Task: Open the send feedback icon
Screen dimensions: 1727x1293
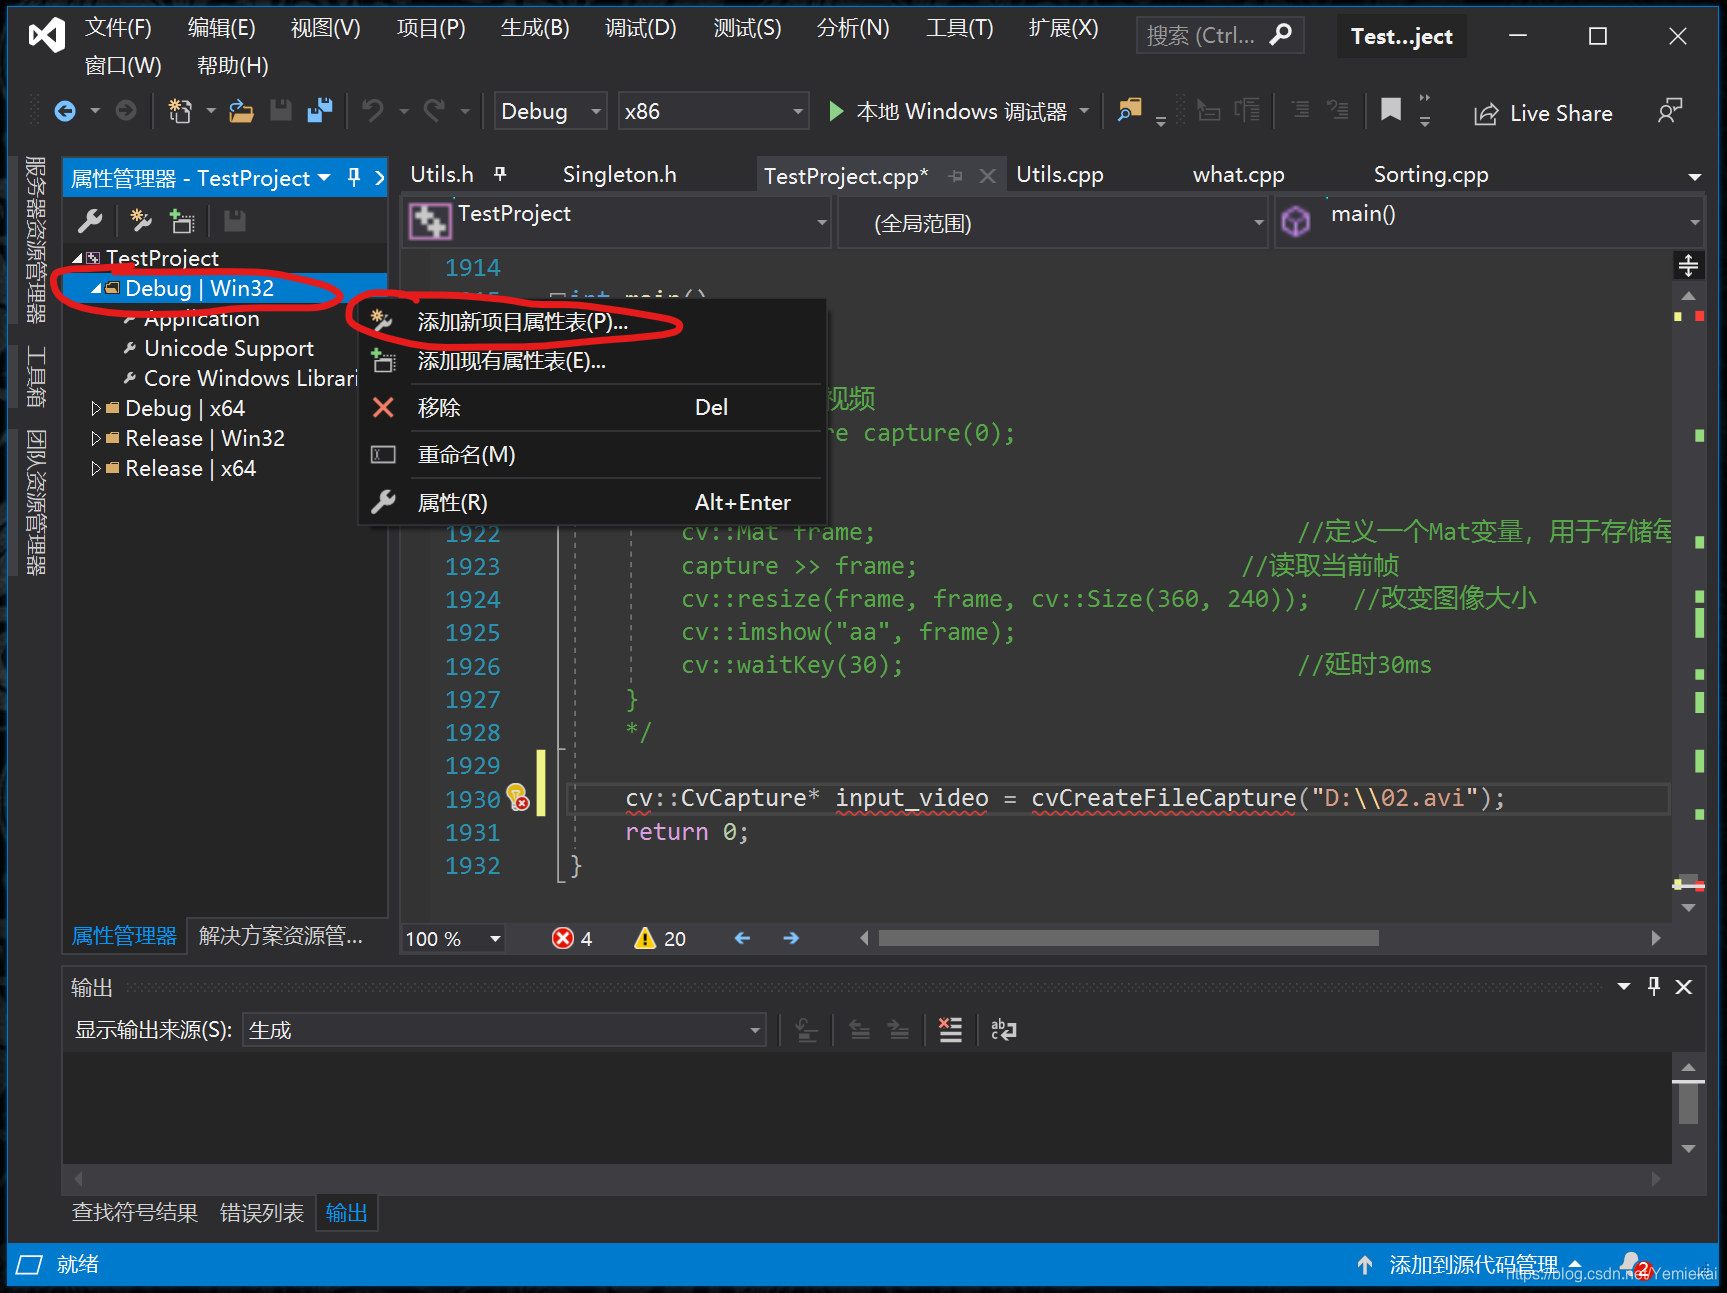Action: pos(1669,112)
